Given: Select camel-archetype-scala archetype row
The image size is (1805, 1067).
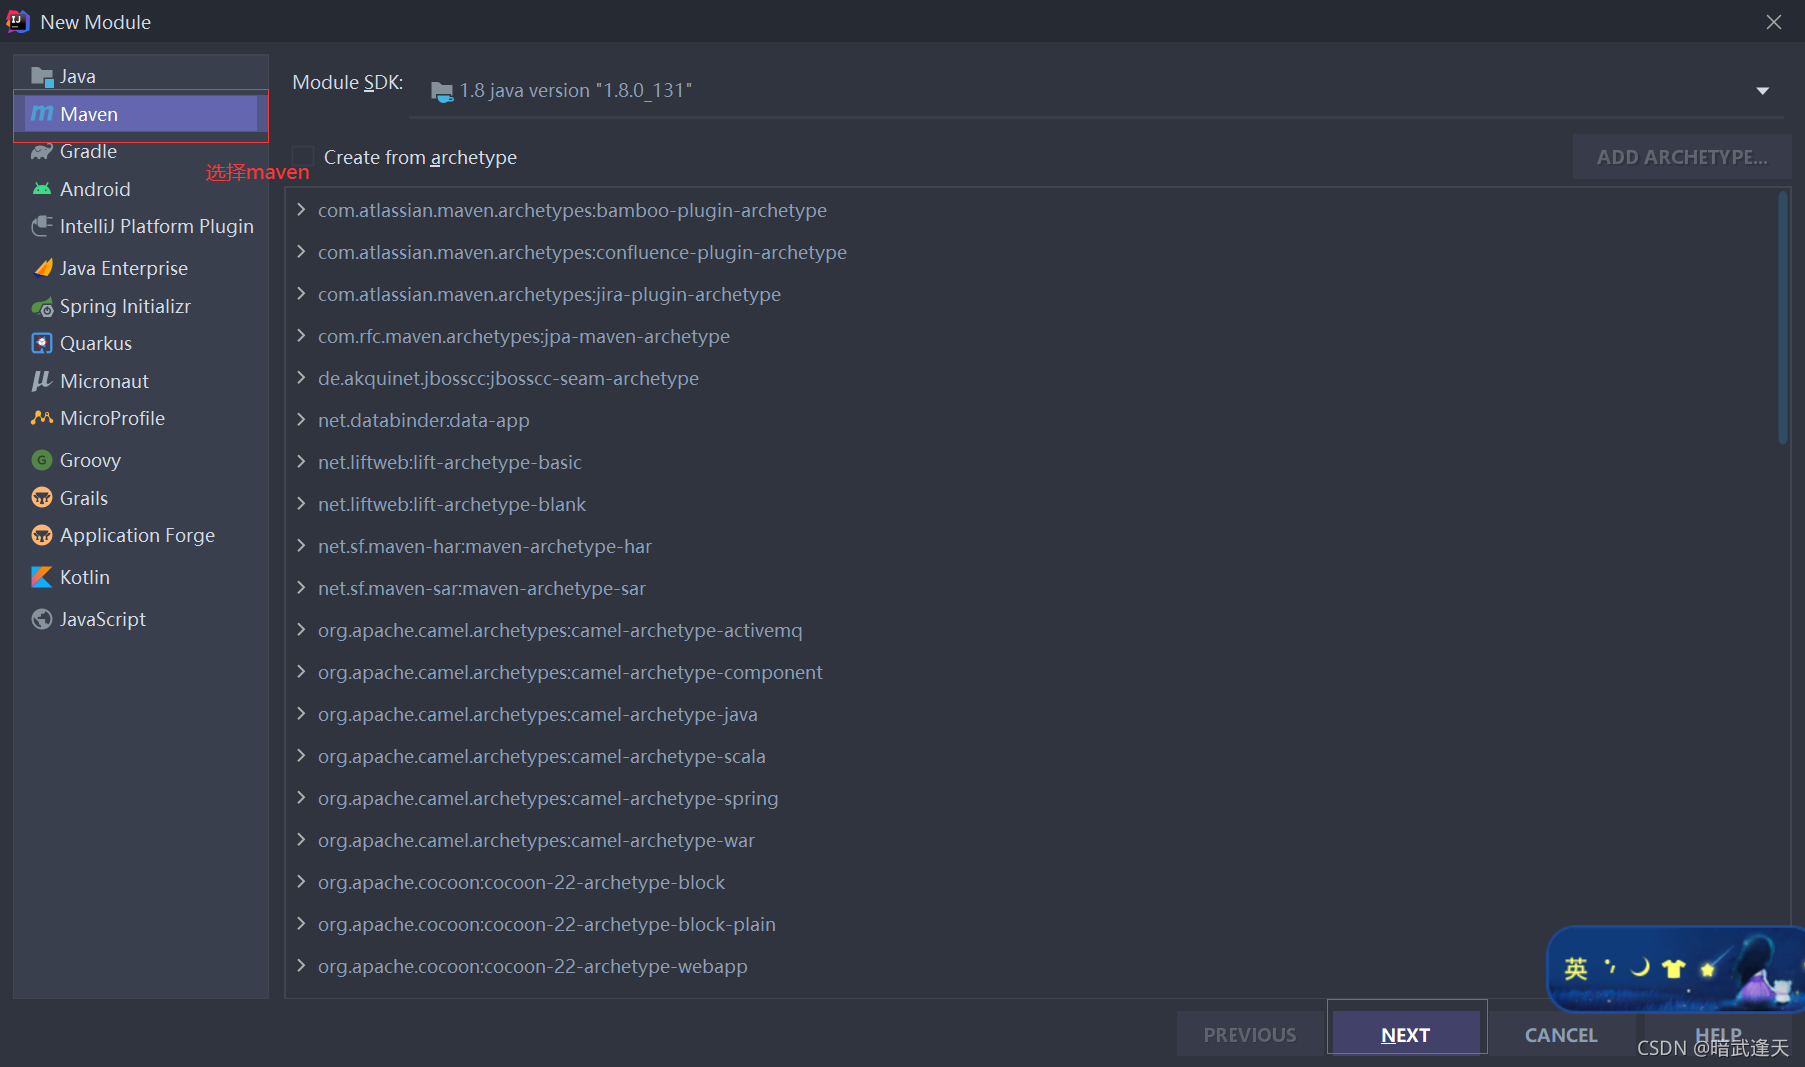Looking at the screenshot, I should pyautogui.click(x=1030, y=756).
